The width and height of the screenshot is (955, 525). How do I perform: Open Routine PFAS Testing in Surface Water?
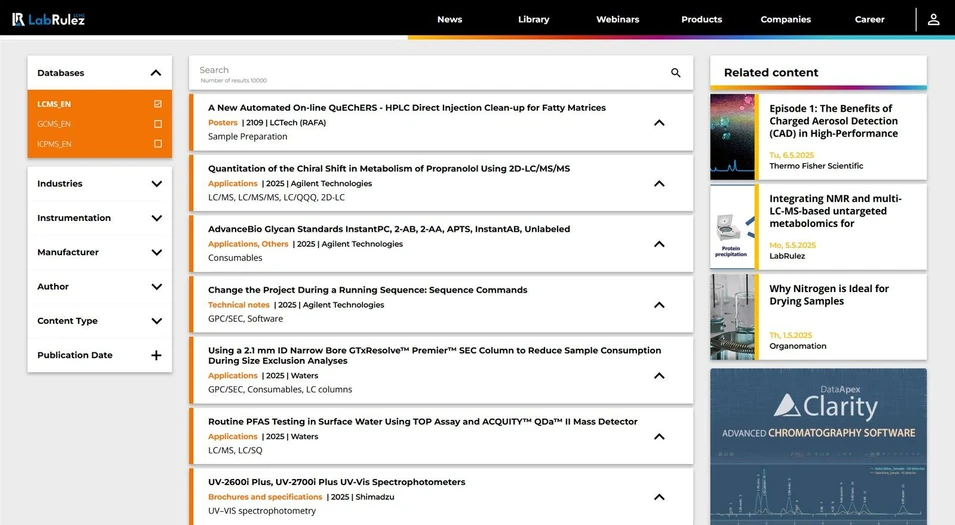(x=423, y=421)
